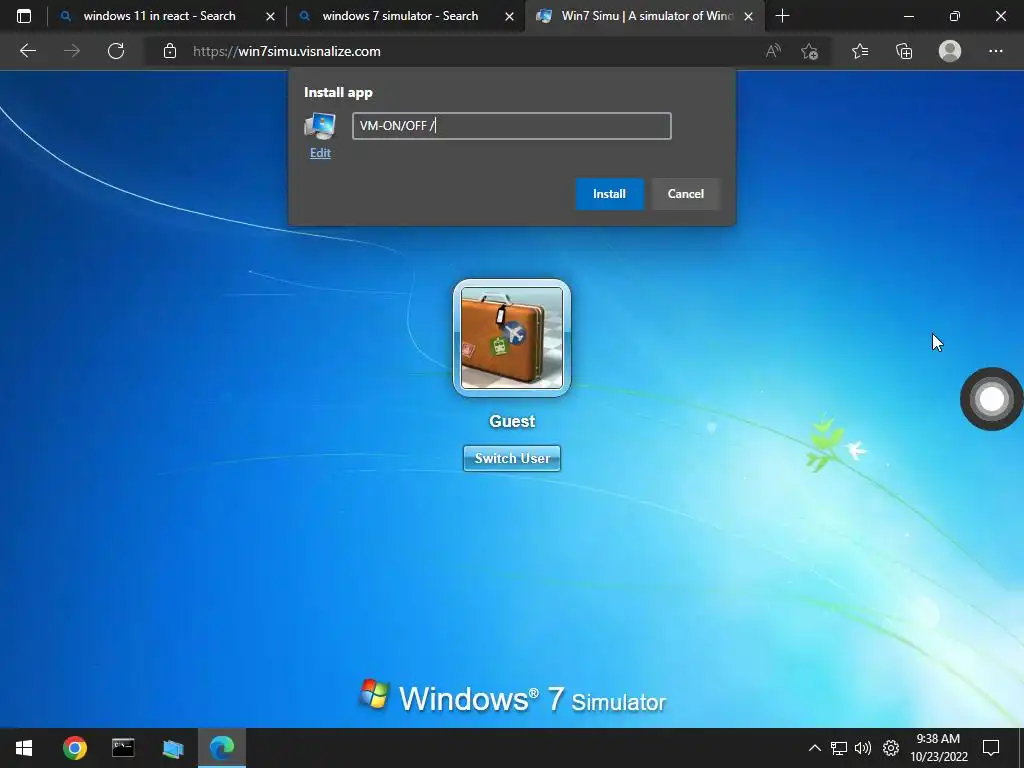
Task: Go back to previous page
Action: coord(27,51)
